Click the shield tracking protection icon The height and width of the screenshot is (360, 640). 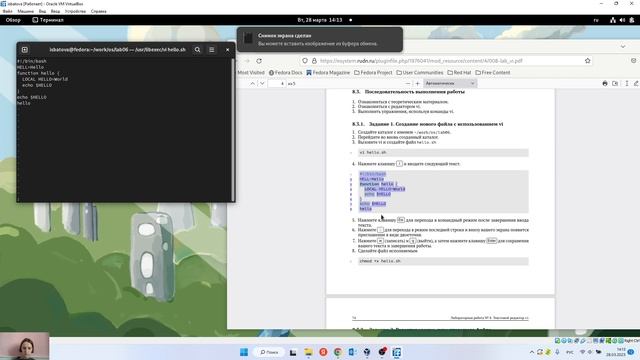click(305, 61)
